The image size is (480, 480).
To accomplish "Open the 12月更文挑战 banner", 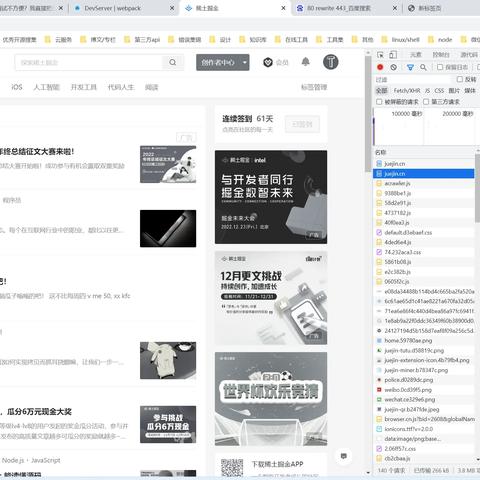I will (271, 298).
